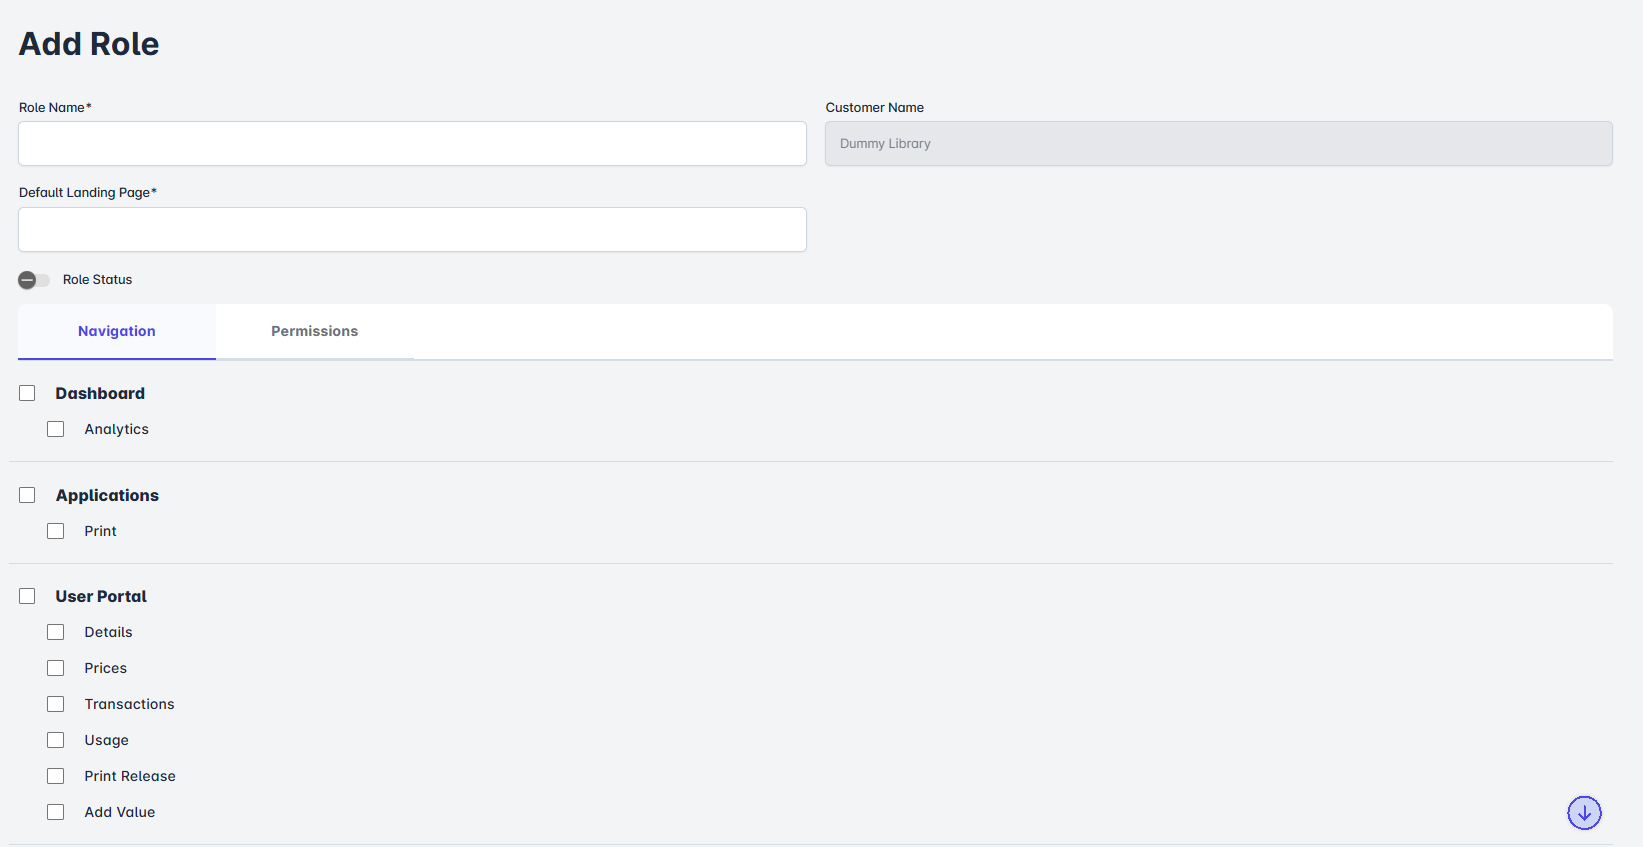Enable the Details checkbox
The height and width of the screenshot is (847, 1643).
pyautogui.click(x=56, y=632)
